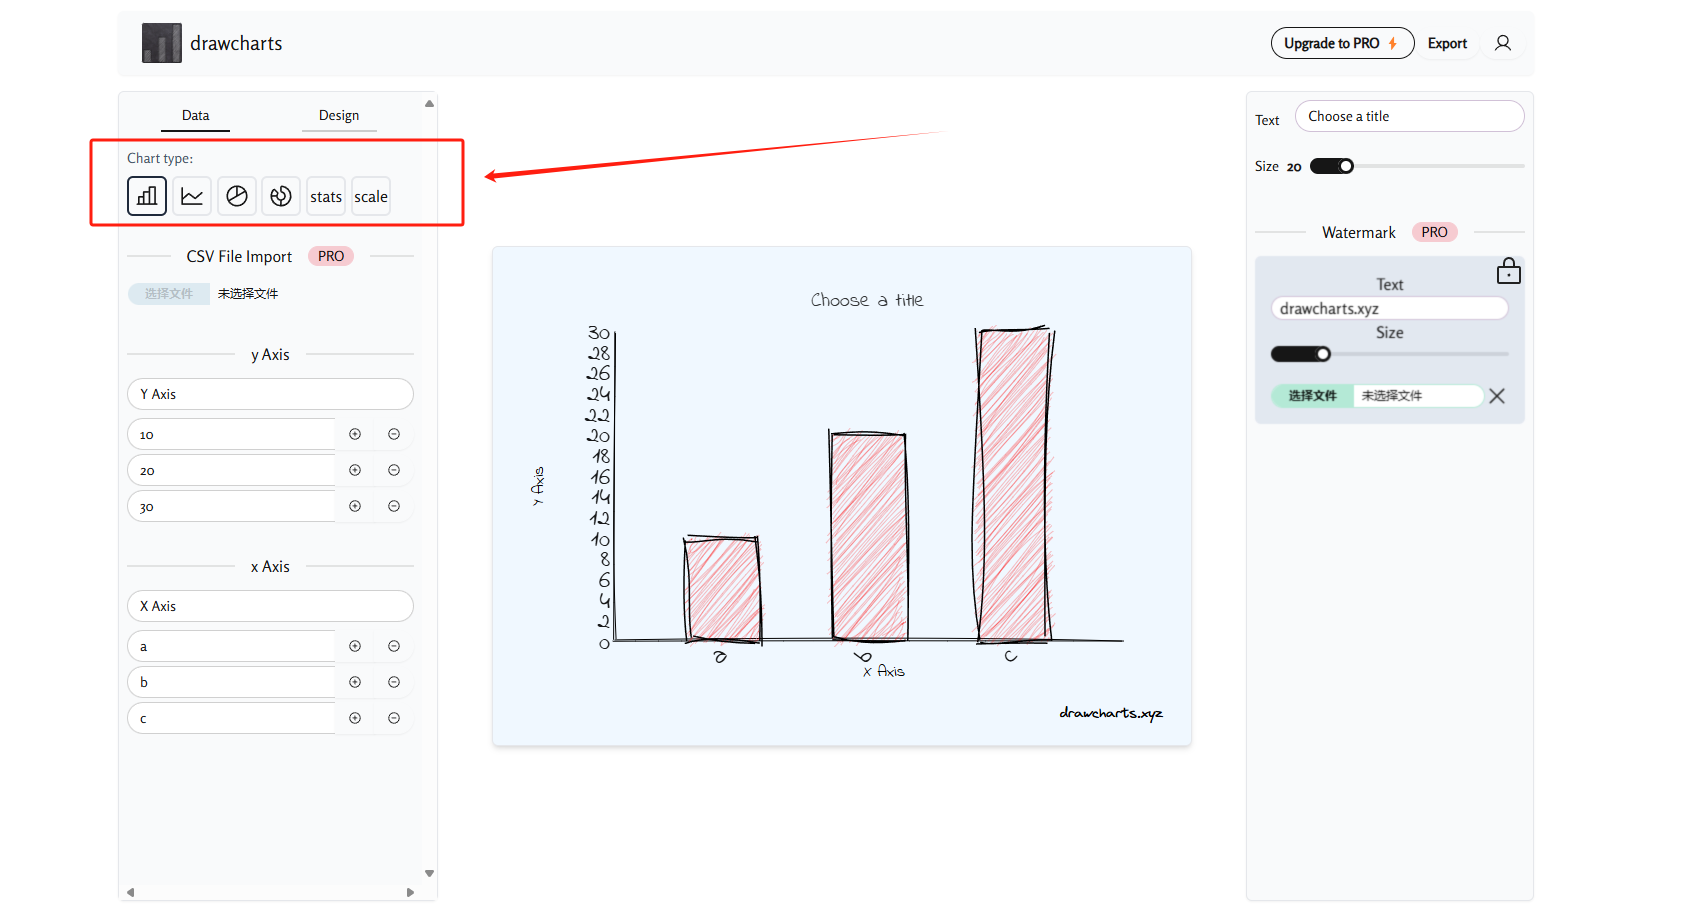Screen dimensions: 1686x916
Task: Click Upgrade to PRO button
Action: pos(1342,43)
